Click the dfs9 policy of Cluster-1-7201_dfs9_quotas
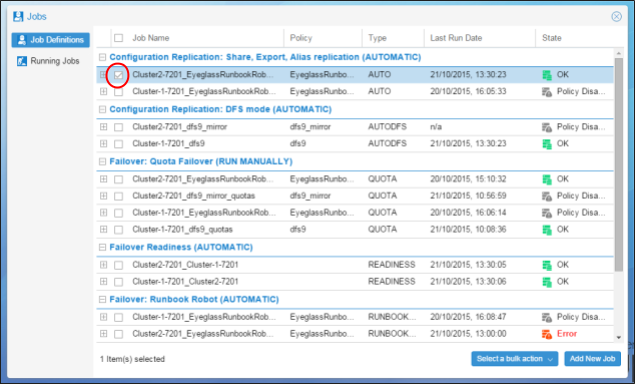635x384 pixels. 297,229
